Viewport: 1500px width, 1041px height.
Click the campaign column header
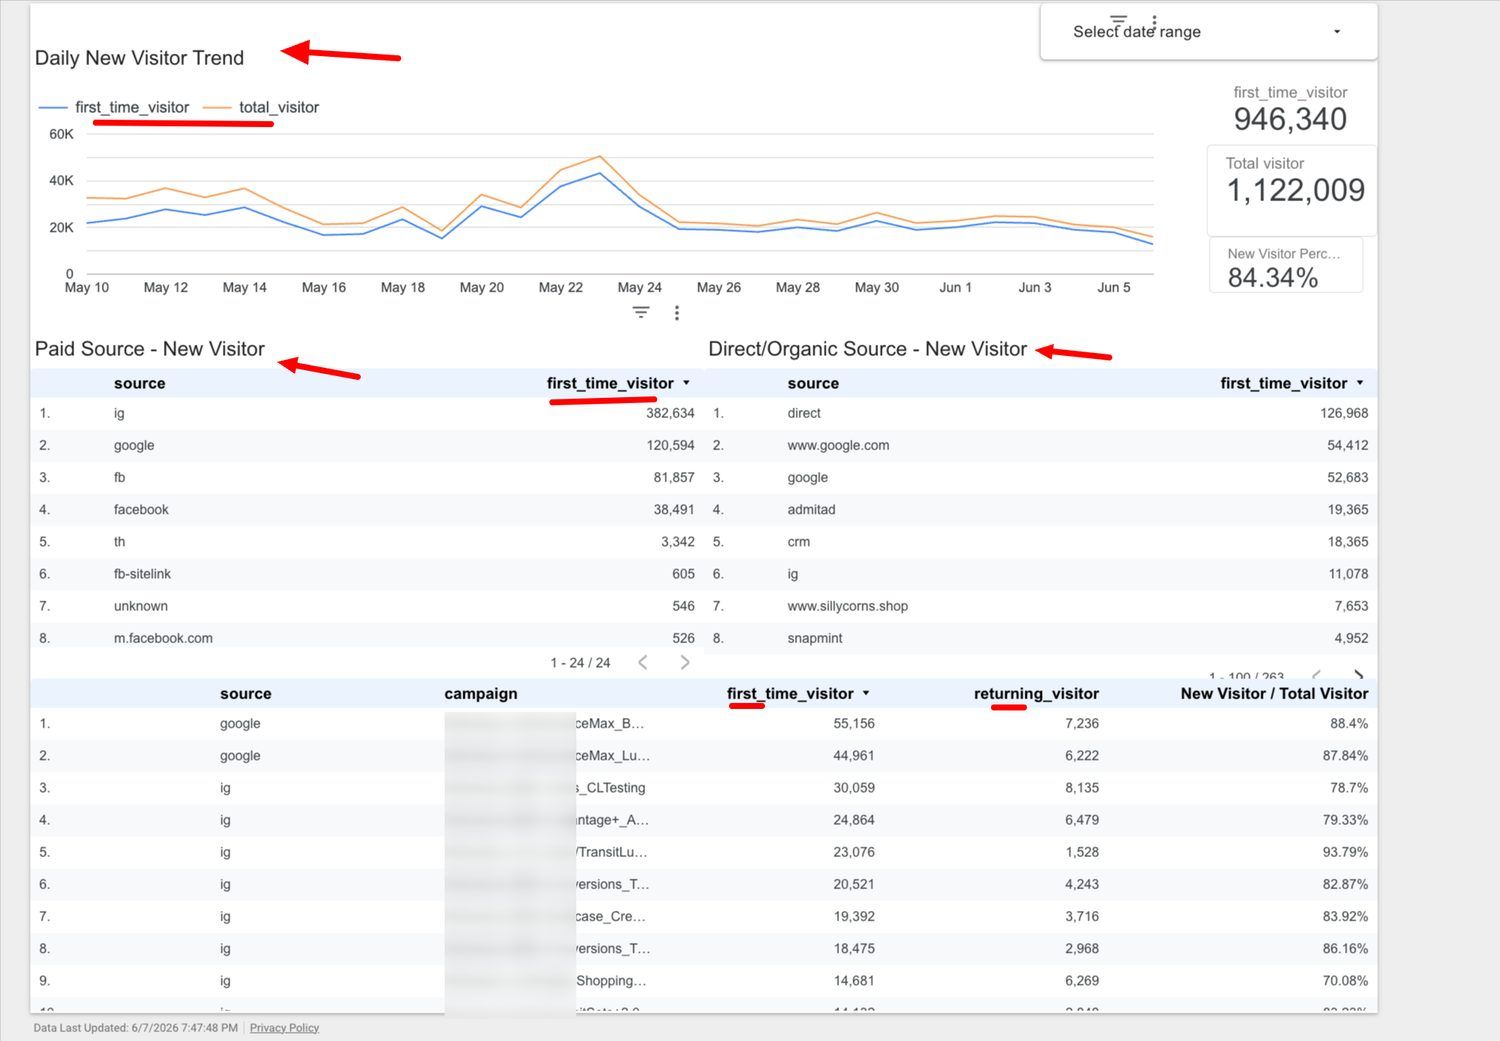coord(481,693)
